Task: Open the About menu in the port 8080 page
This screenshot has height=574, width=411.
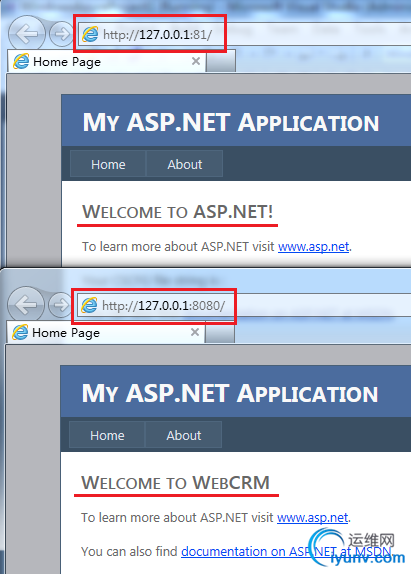Action: (x=183, y=435)
